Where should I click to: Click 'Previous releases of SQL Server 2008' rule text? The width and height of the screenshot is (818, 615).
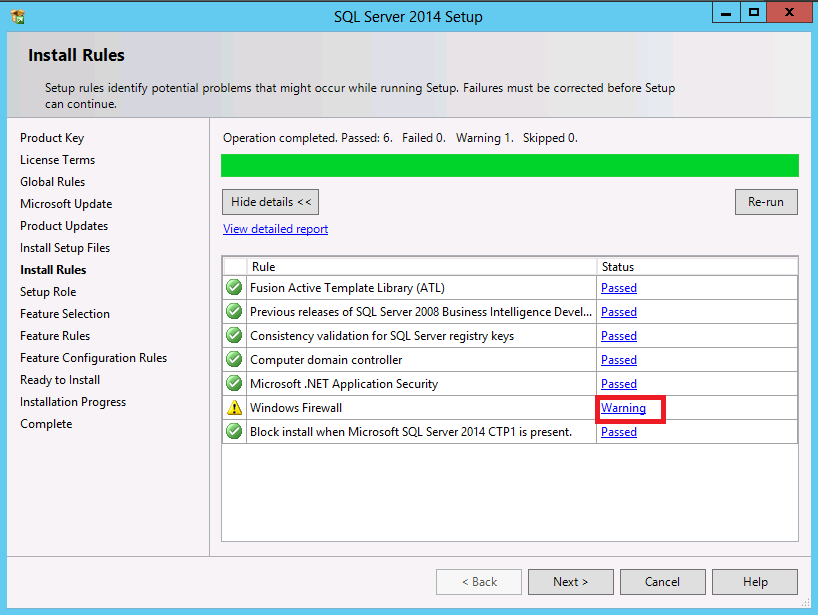pos(421,312)
